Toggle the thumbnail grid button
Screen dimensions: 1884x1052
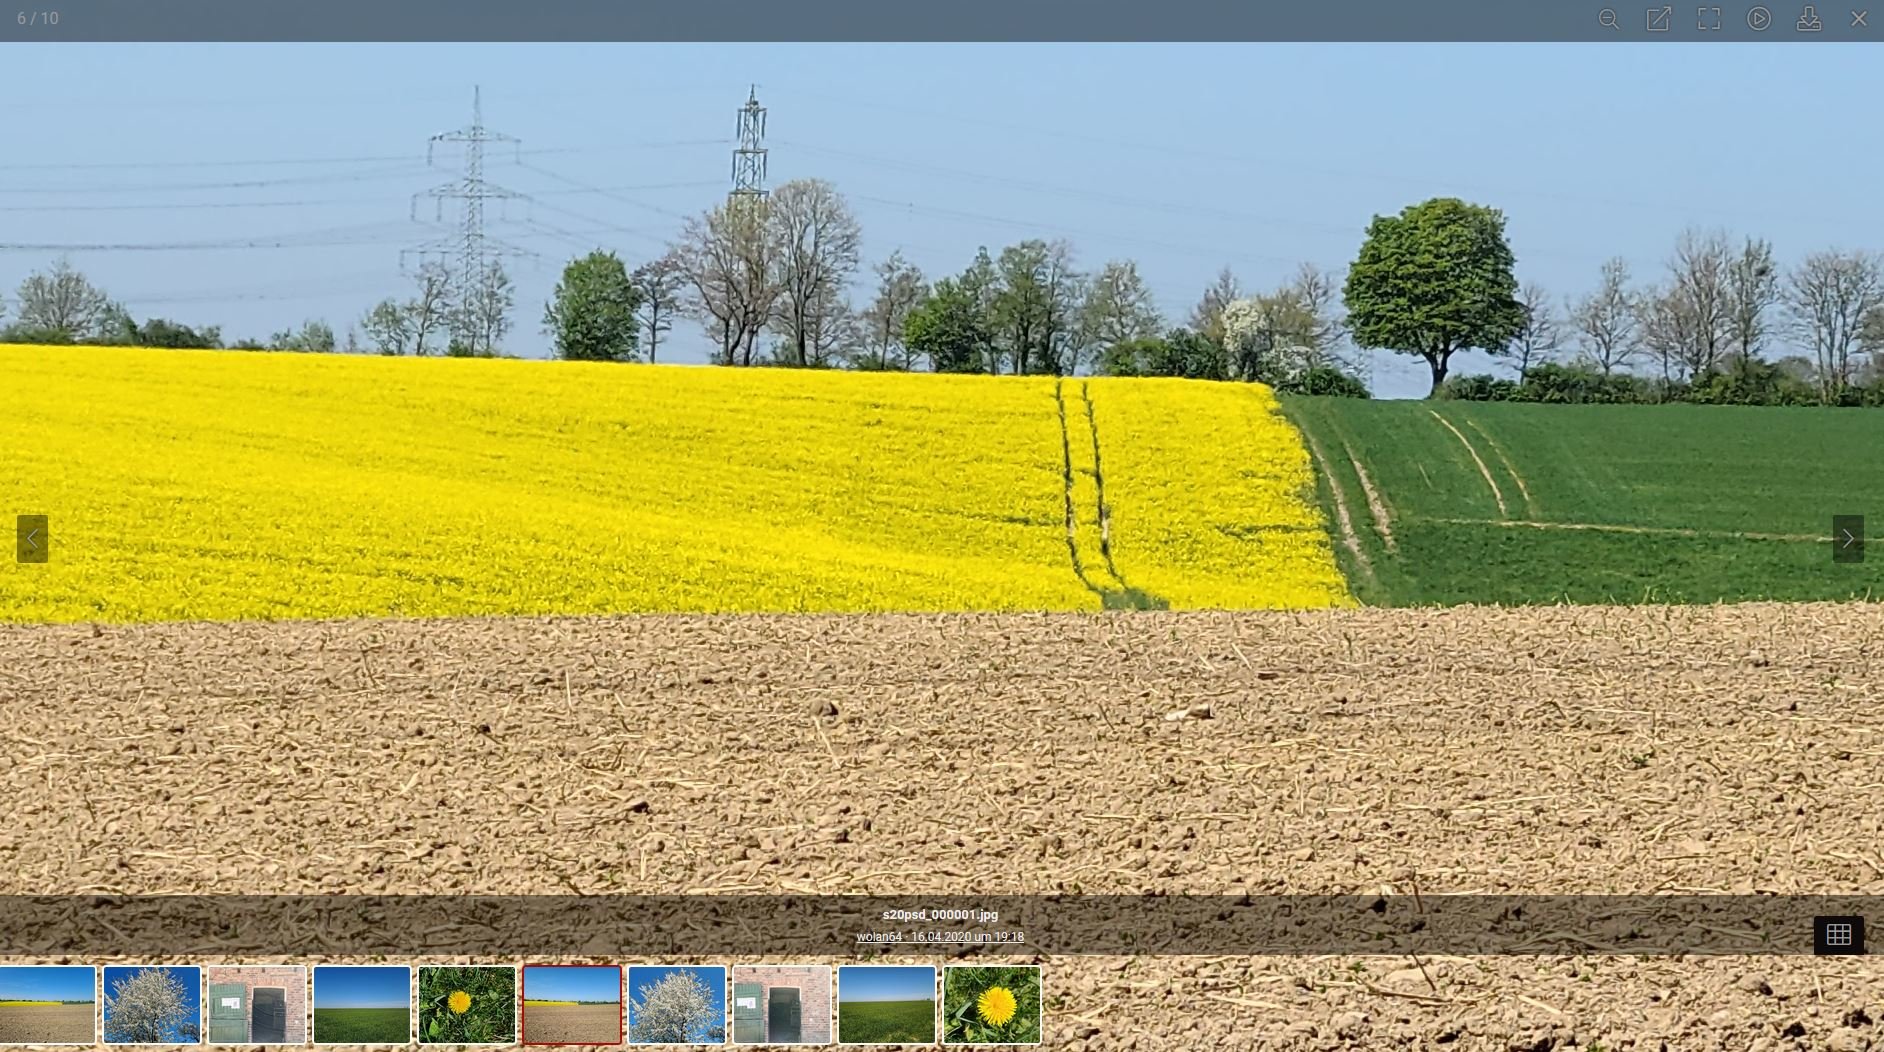click(1839, 935)
